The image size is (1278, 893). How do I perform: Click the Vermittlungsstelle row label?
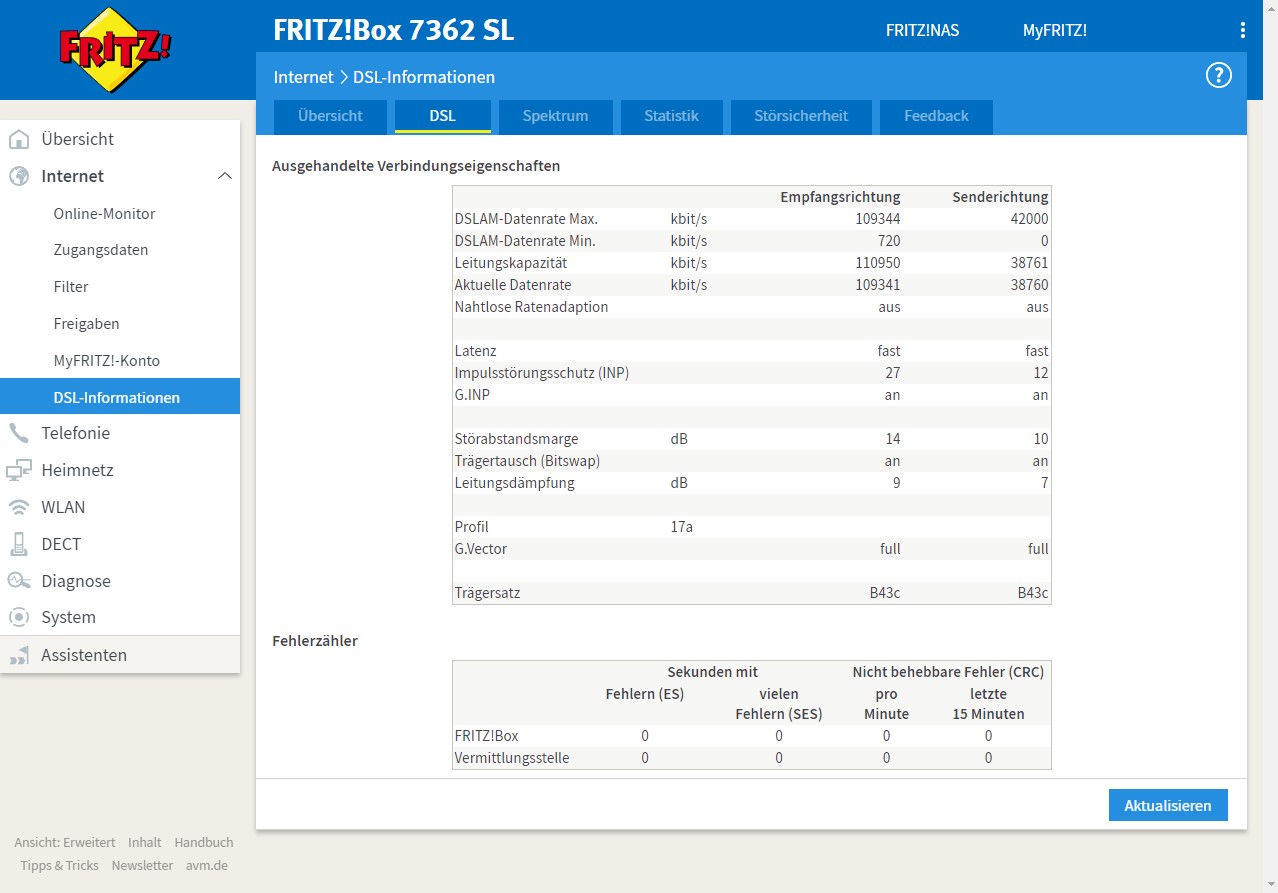512,758
